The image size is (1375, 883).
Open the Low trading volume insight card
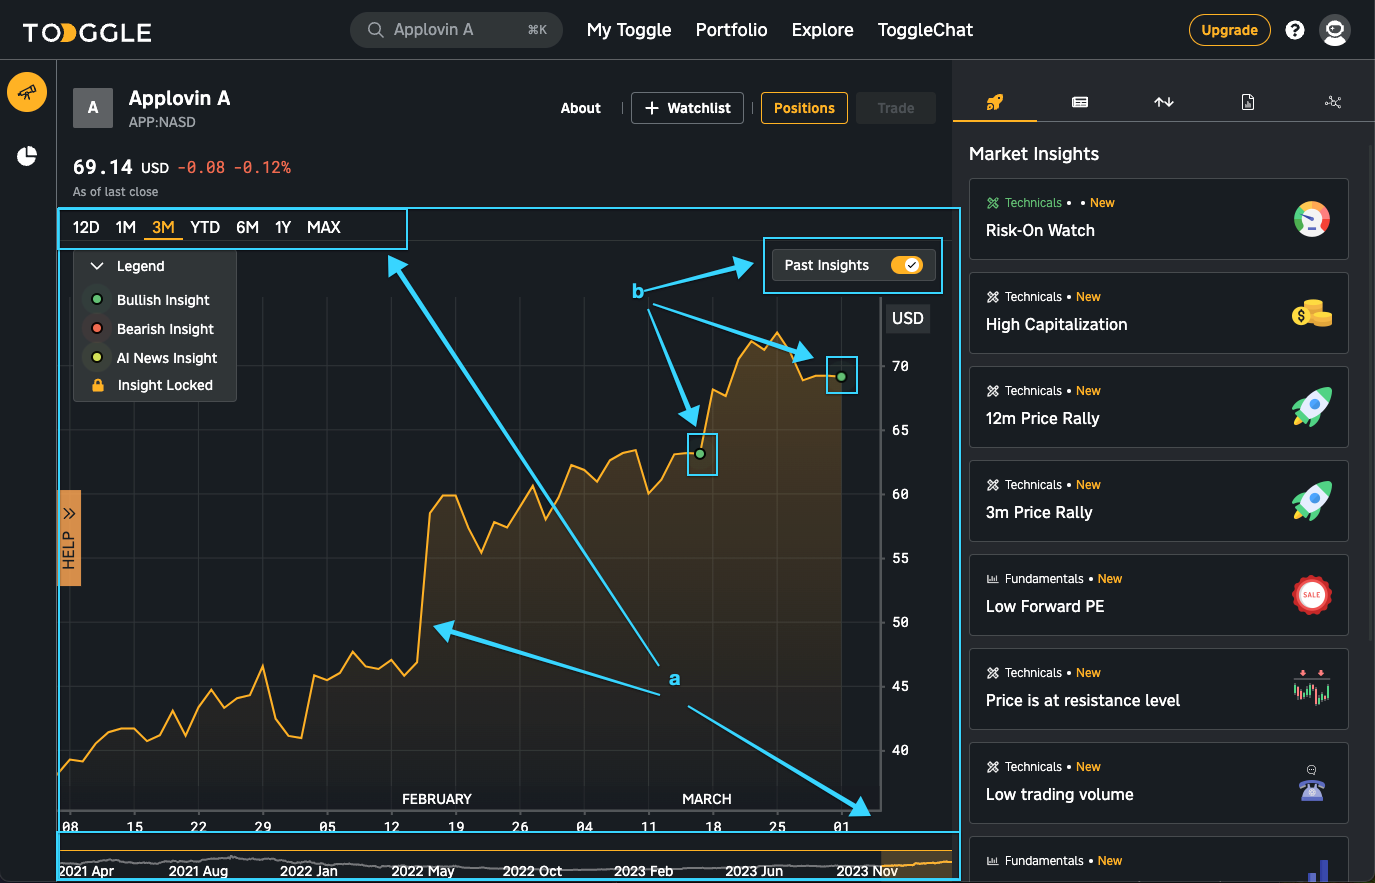tap(1159, 783)
